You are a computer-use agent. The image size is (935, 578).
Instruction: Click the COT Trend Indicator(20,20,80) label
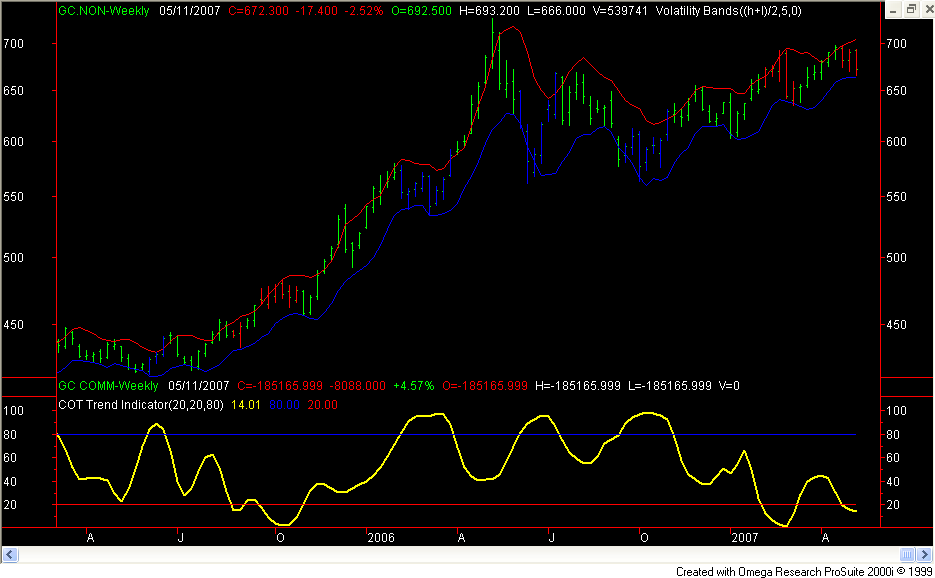(x=141, y=405)
